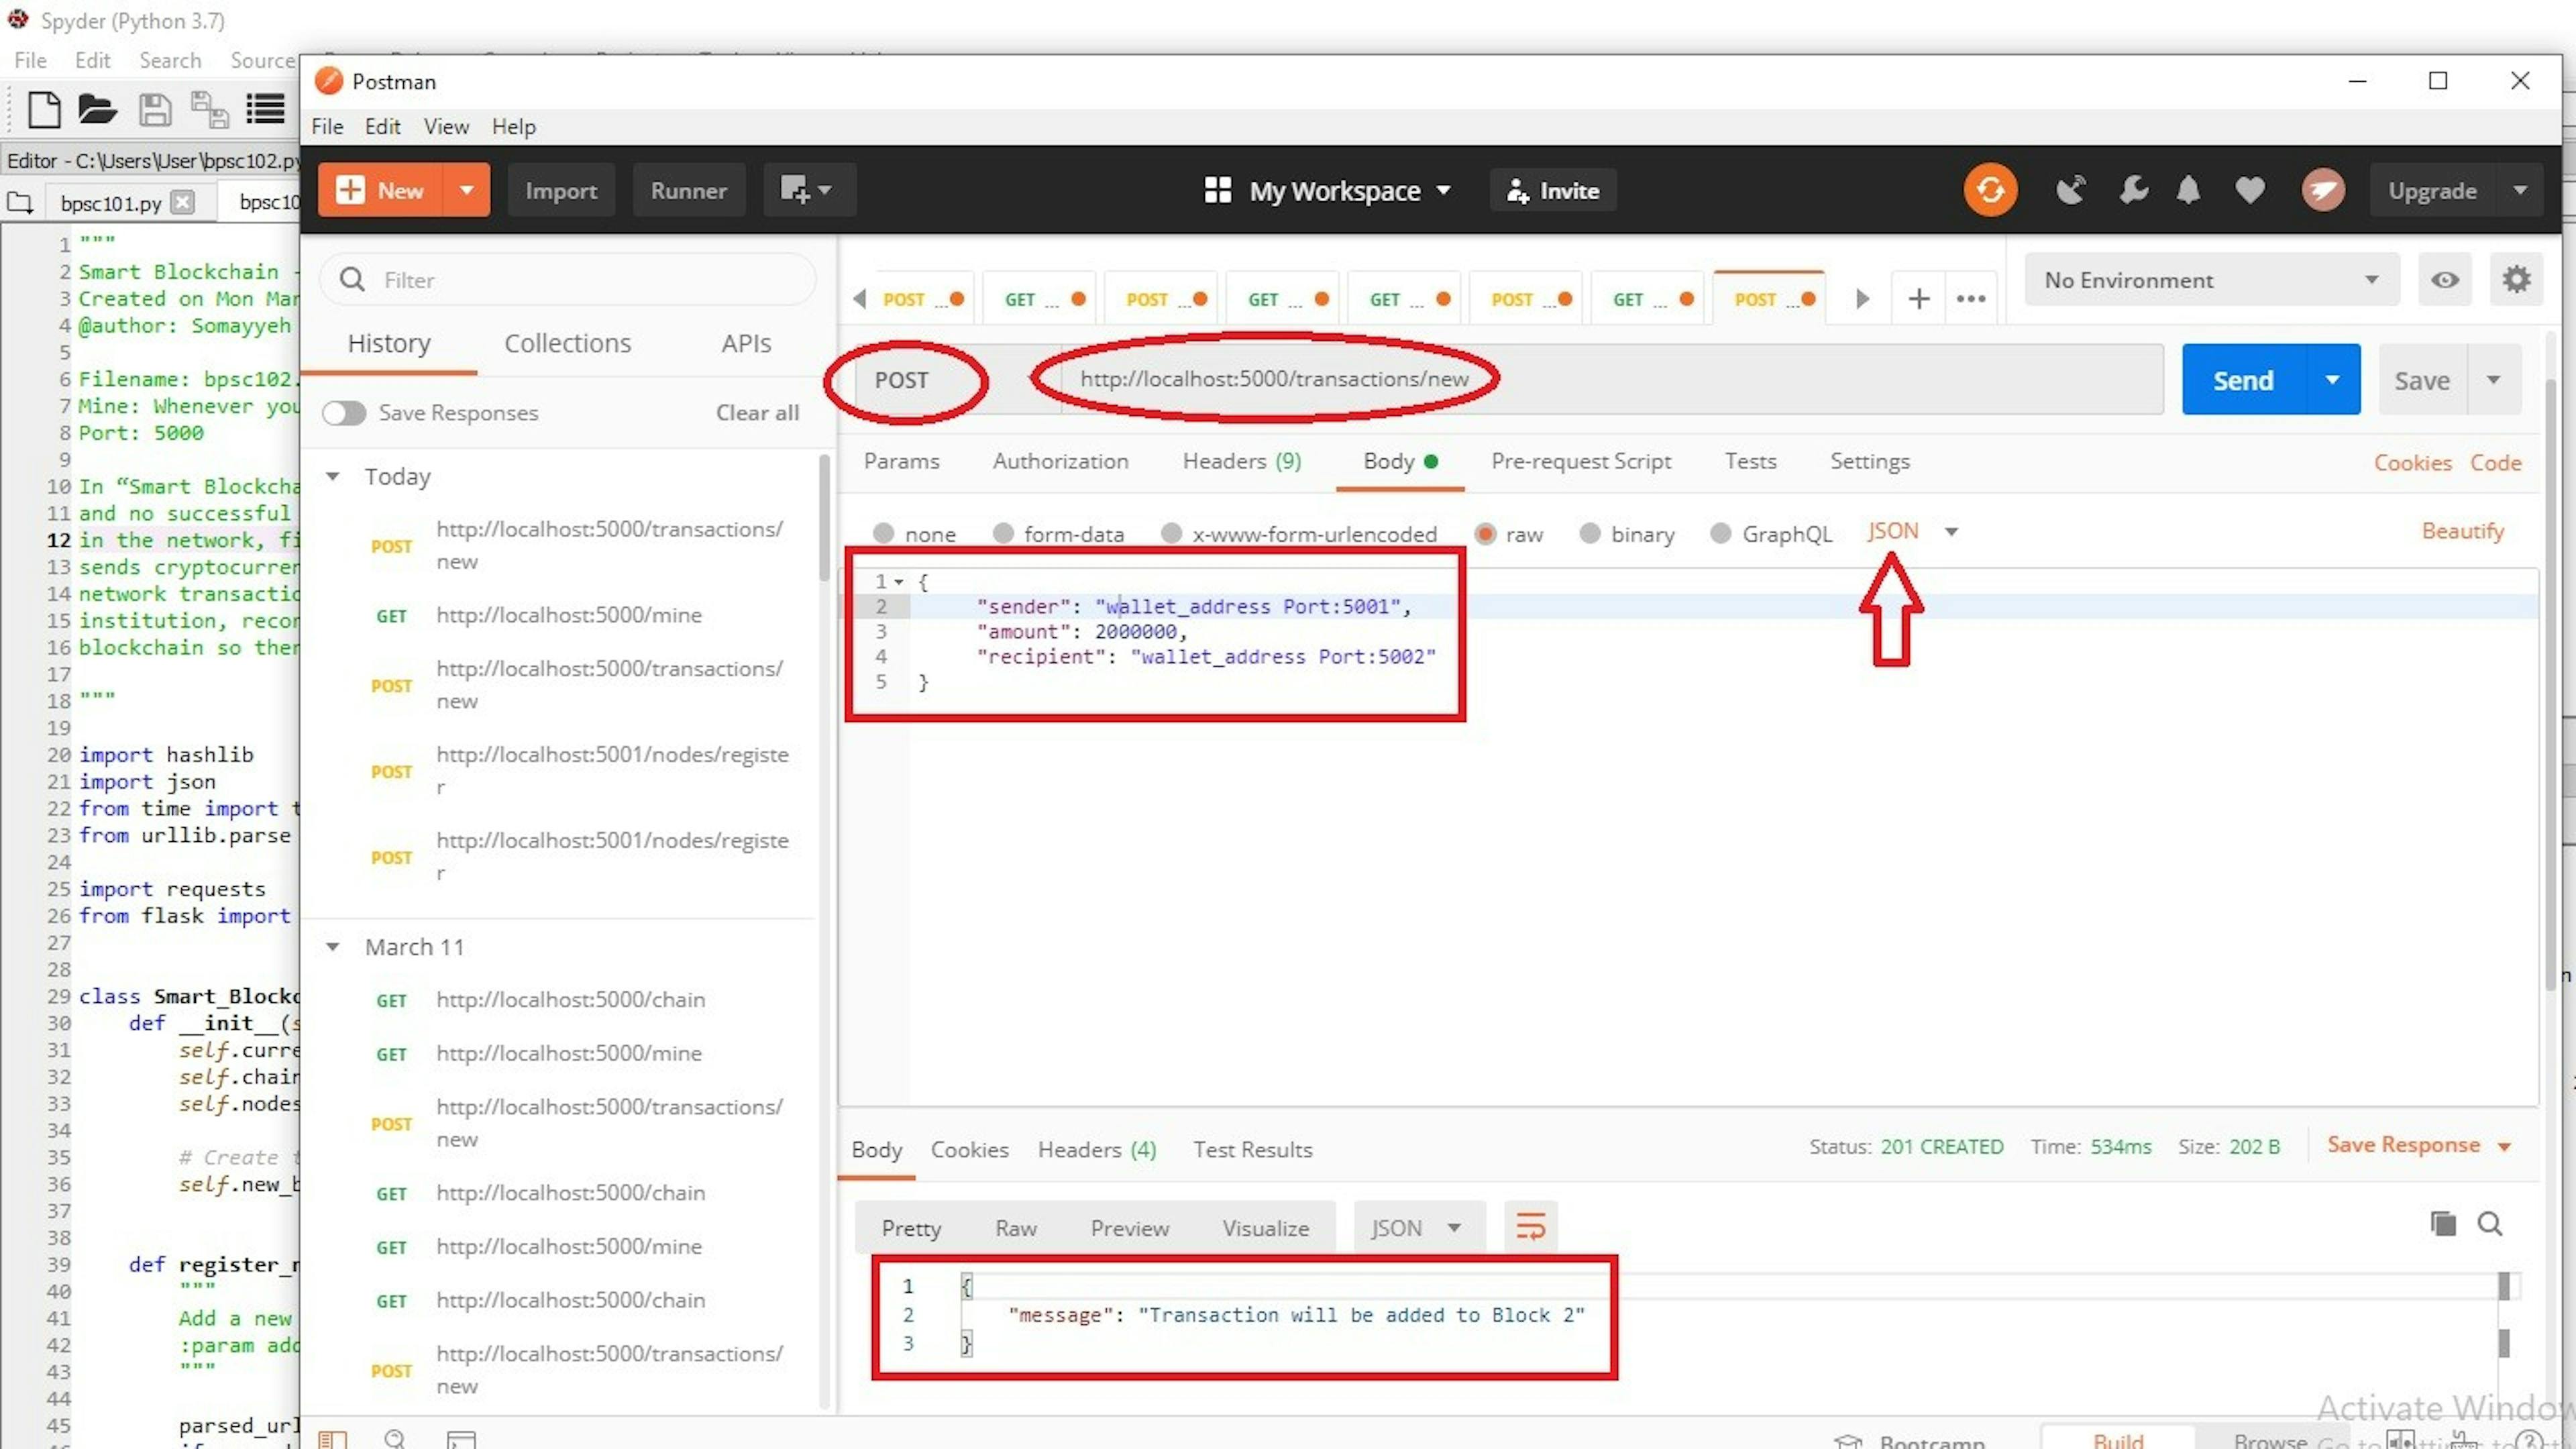Click the Invite button
The width and height of the screenshot is (2576, 1449).
coord(1553,190)
